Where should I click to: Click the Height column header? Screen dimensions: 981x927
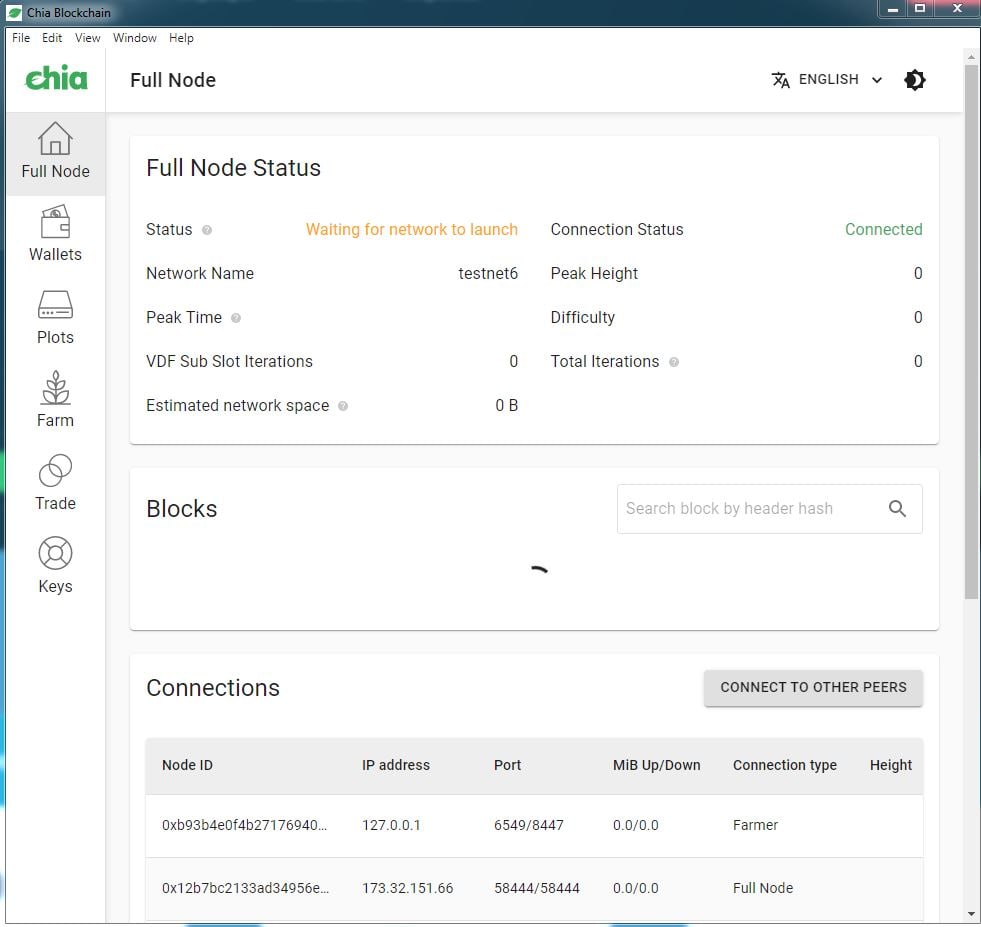point(891,765)
